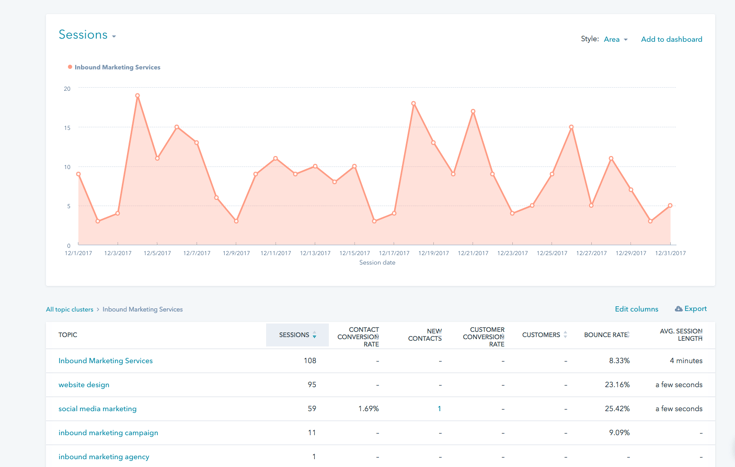Image resolution: width=735 pixels, height=467 pixels.
Task: Click the sort arrow in Sessions column header
Action: 315,336
